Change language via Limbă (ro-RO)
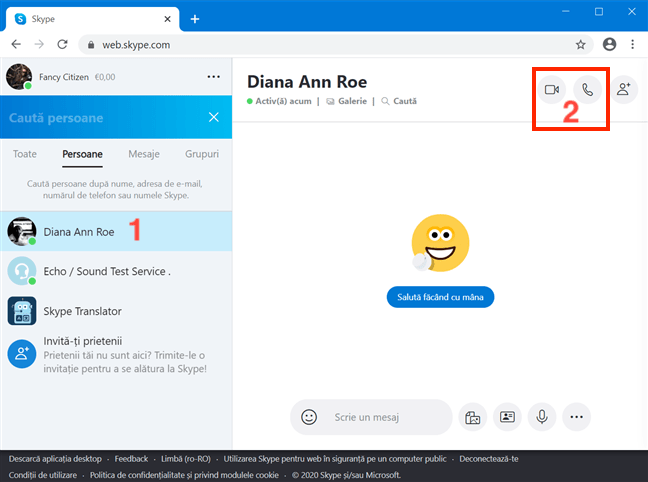 (x=186, y=459)
